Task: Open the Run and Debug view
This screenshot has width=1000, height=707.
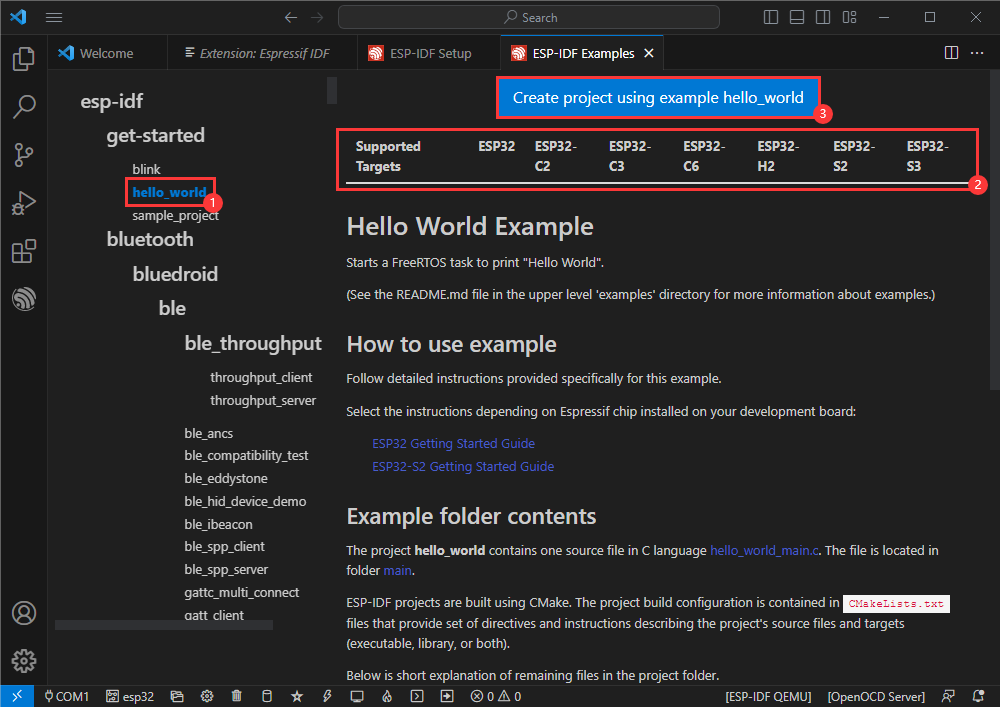Action: 24,203
